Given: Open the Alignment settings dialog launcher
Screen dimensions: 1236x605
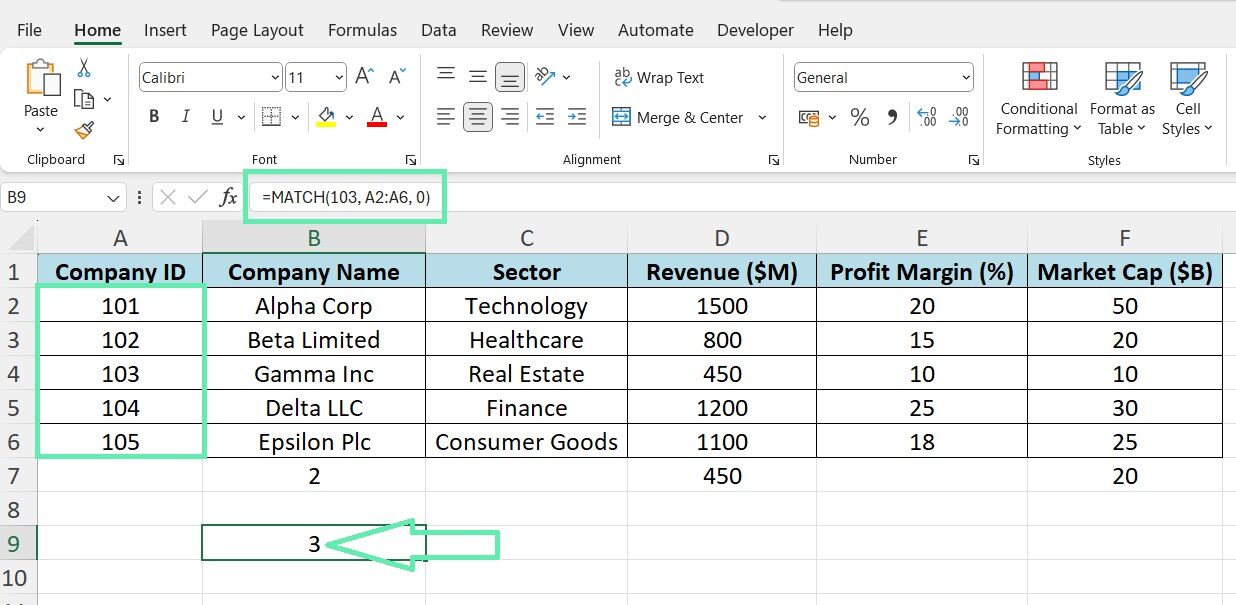Looking at the screenshot, I should 773,160.
